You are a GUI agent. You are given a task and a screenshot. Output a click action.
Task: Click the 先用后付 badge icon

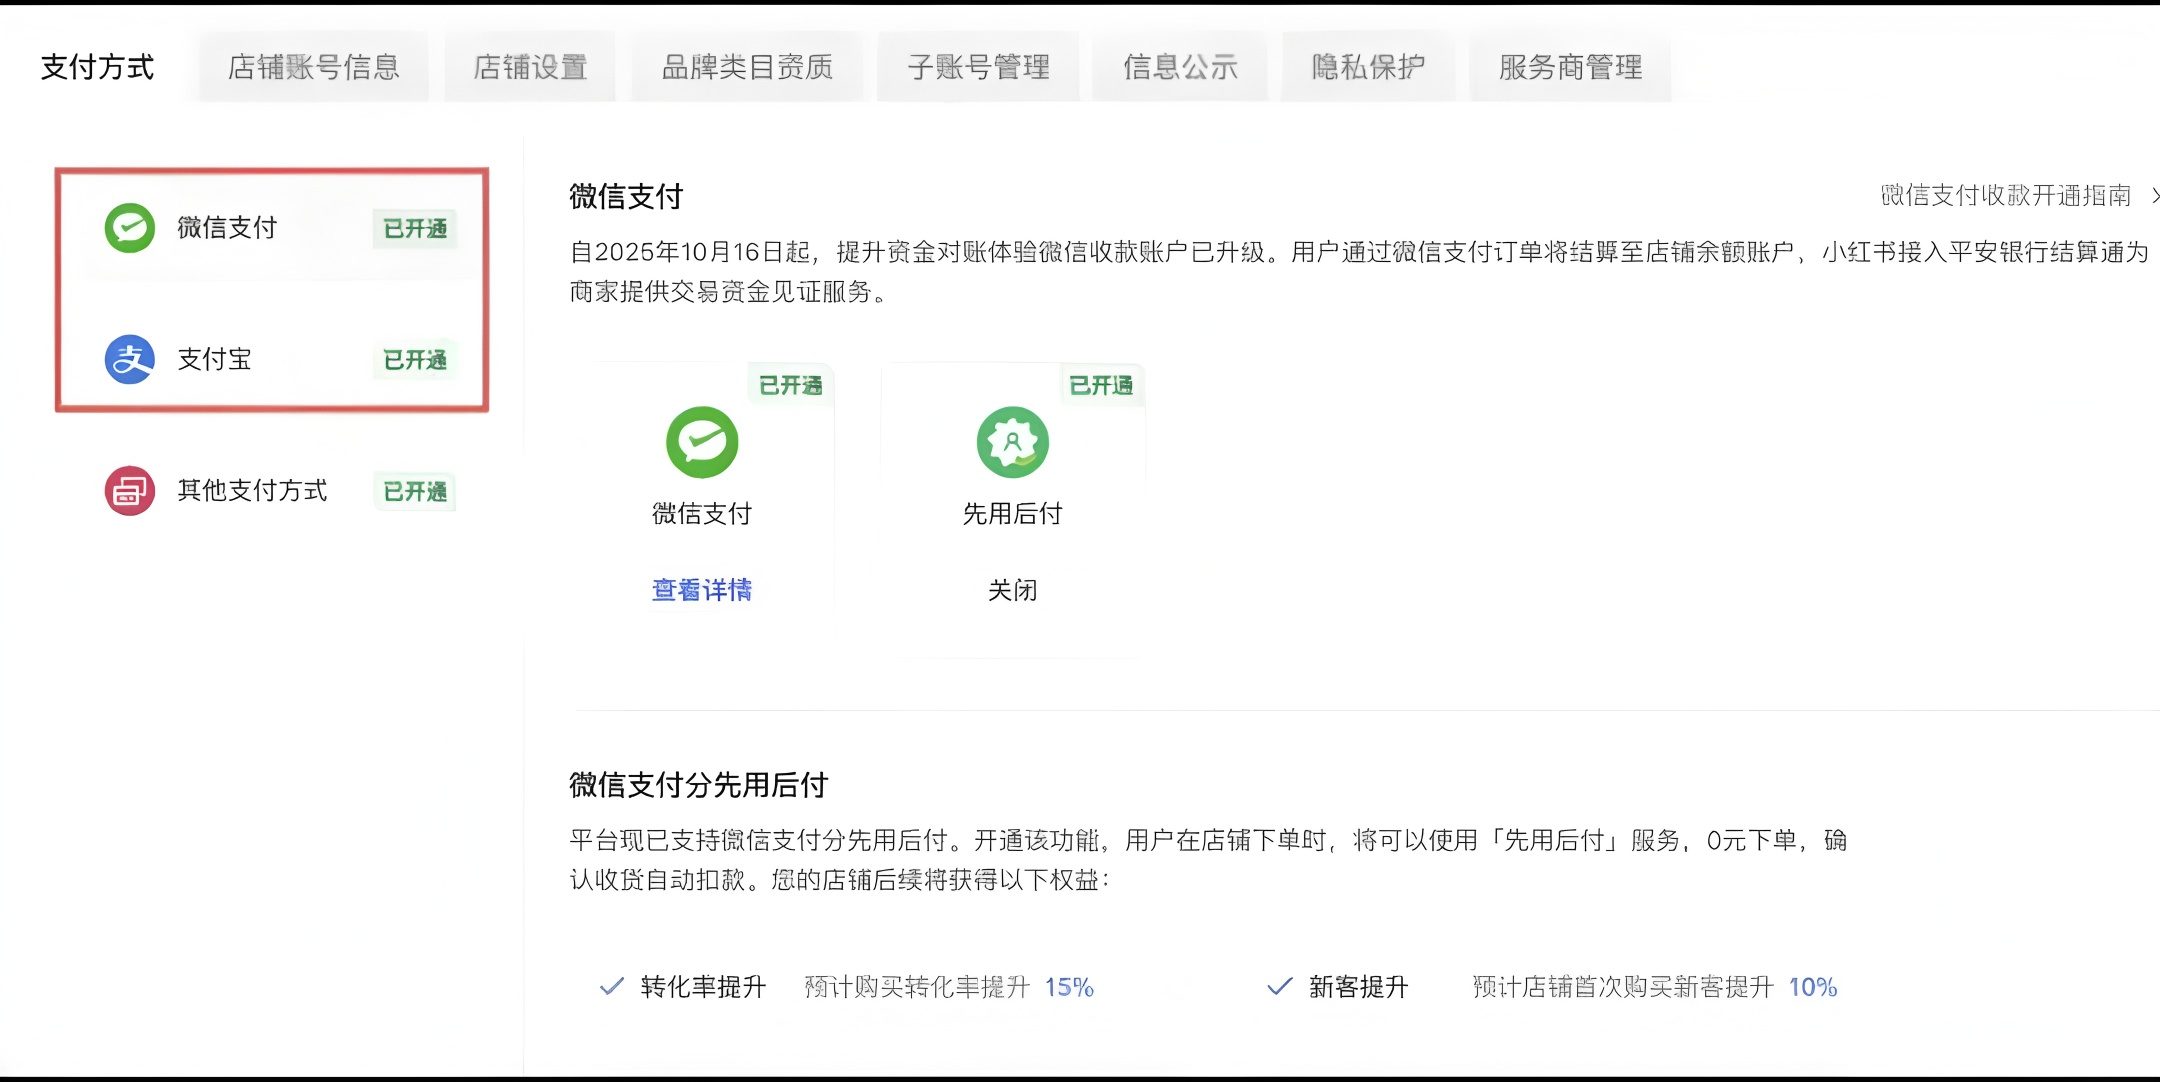[x=1013, y=442]
